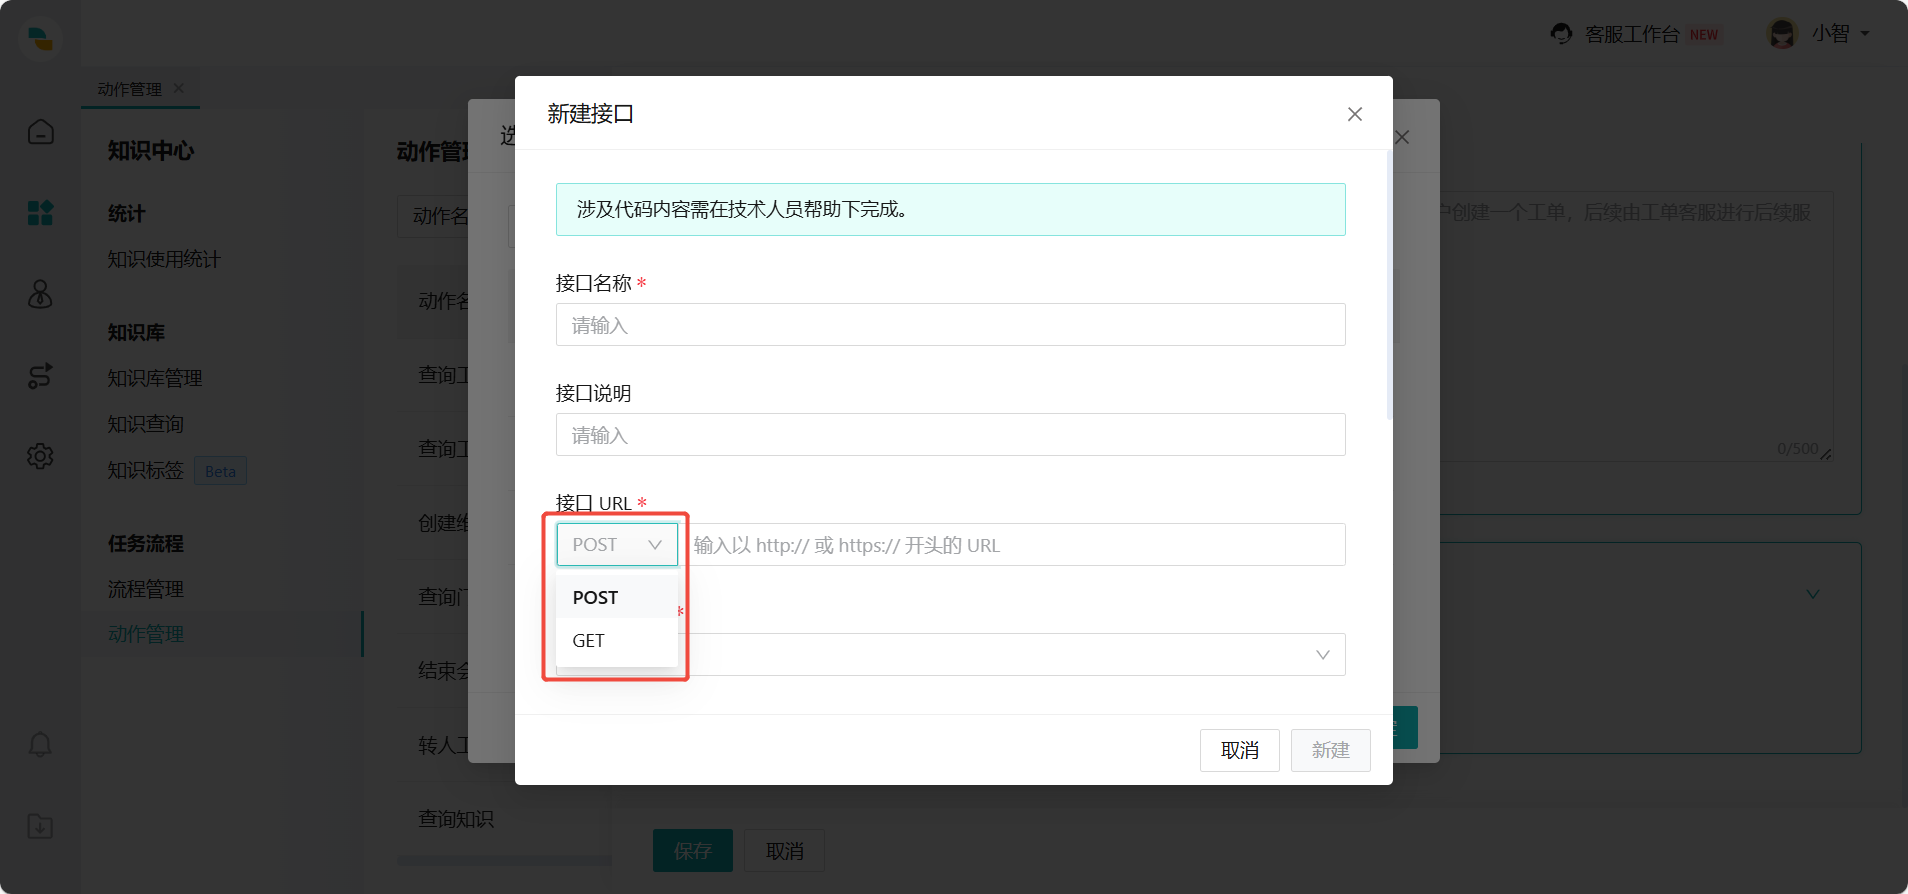Click 取消 in the 新建接口 dialog

pos(1240,750)
